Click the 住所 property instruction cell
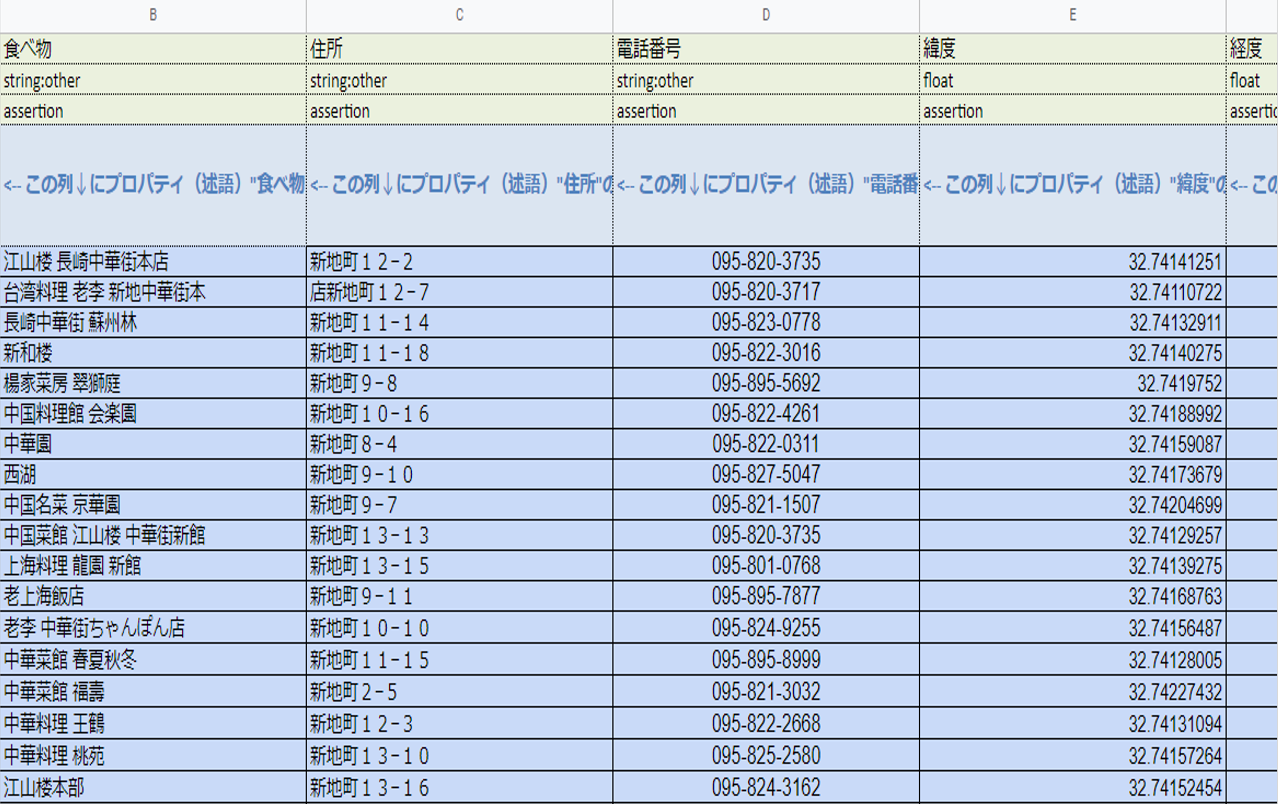This screenshot has height=804, width=1278. (x=459, y=186)
